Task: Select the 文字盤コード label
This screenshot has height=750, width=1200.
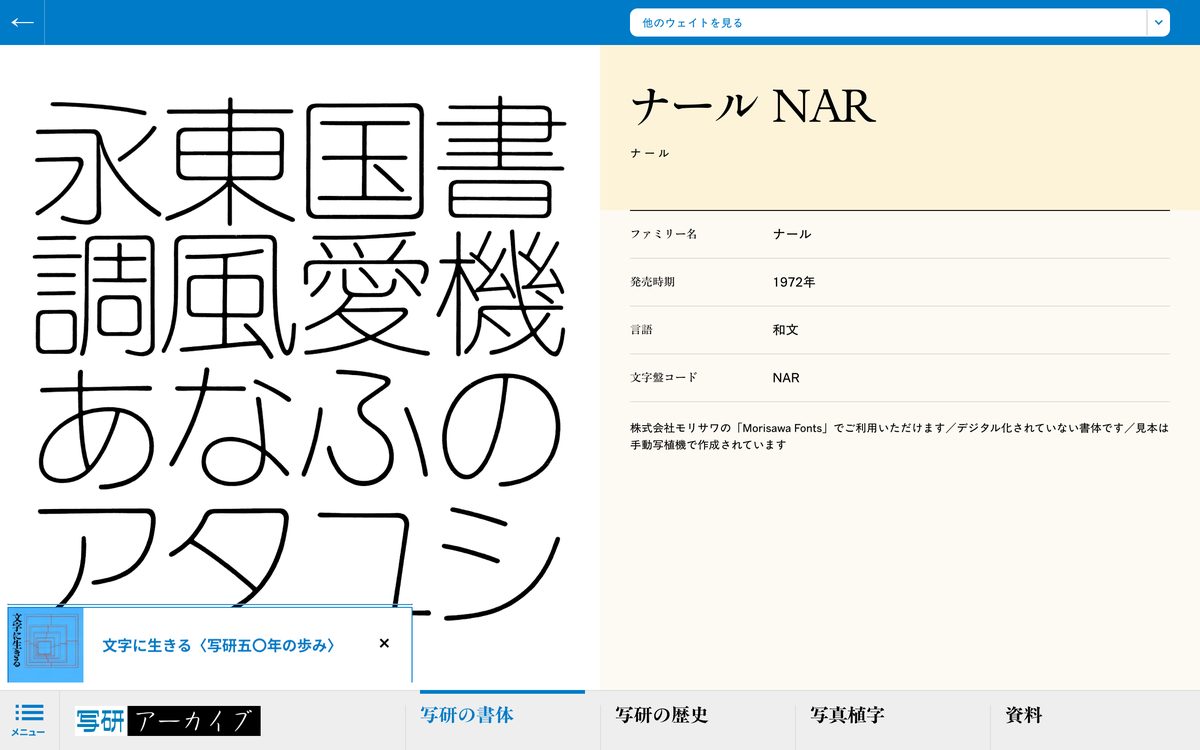Action: [663, 378]
